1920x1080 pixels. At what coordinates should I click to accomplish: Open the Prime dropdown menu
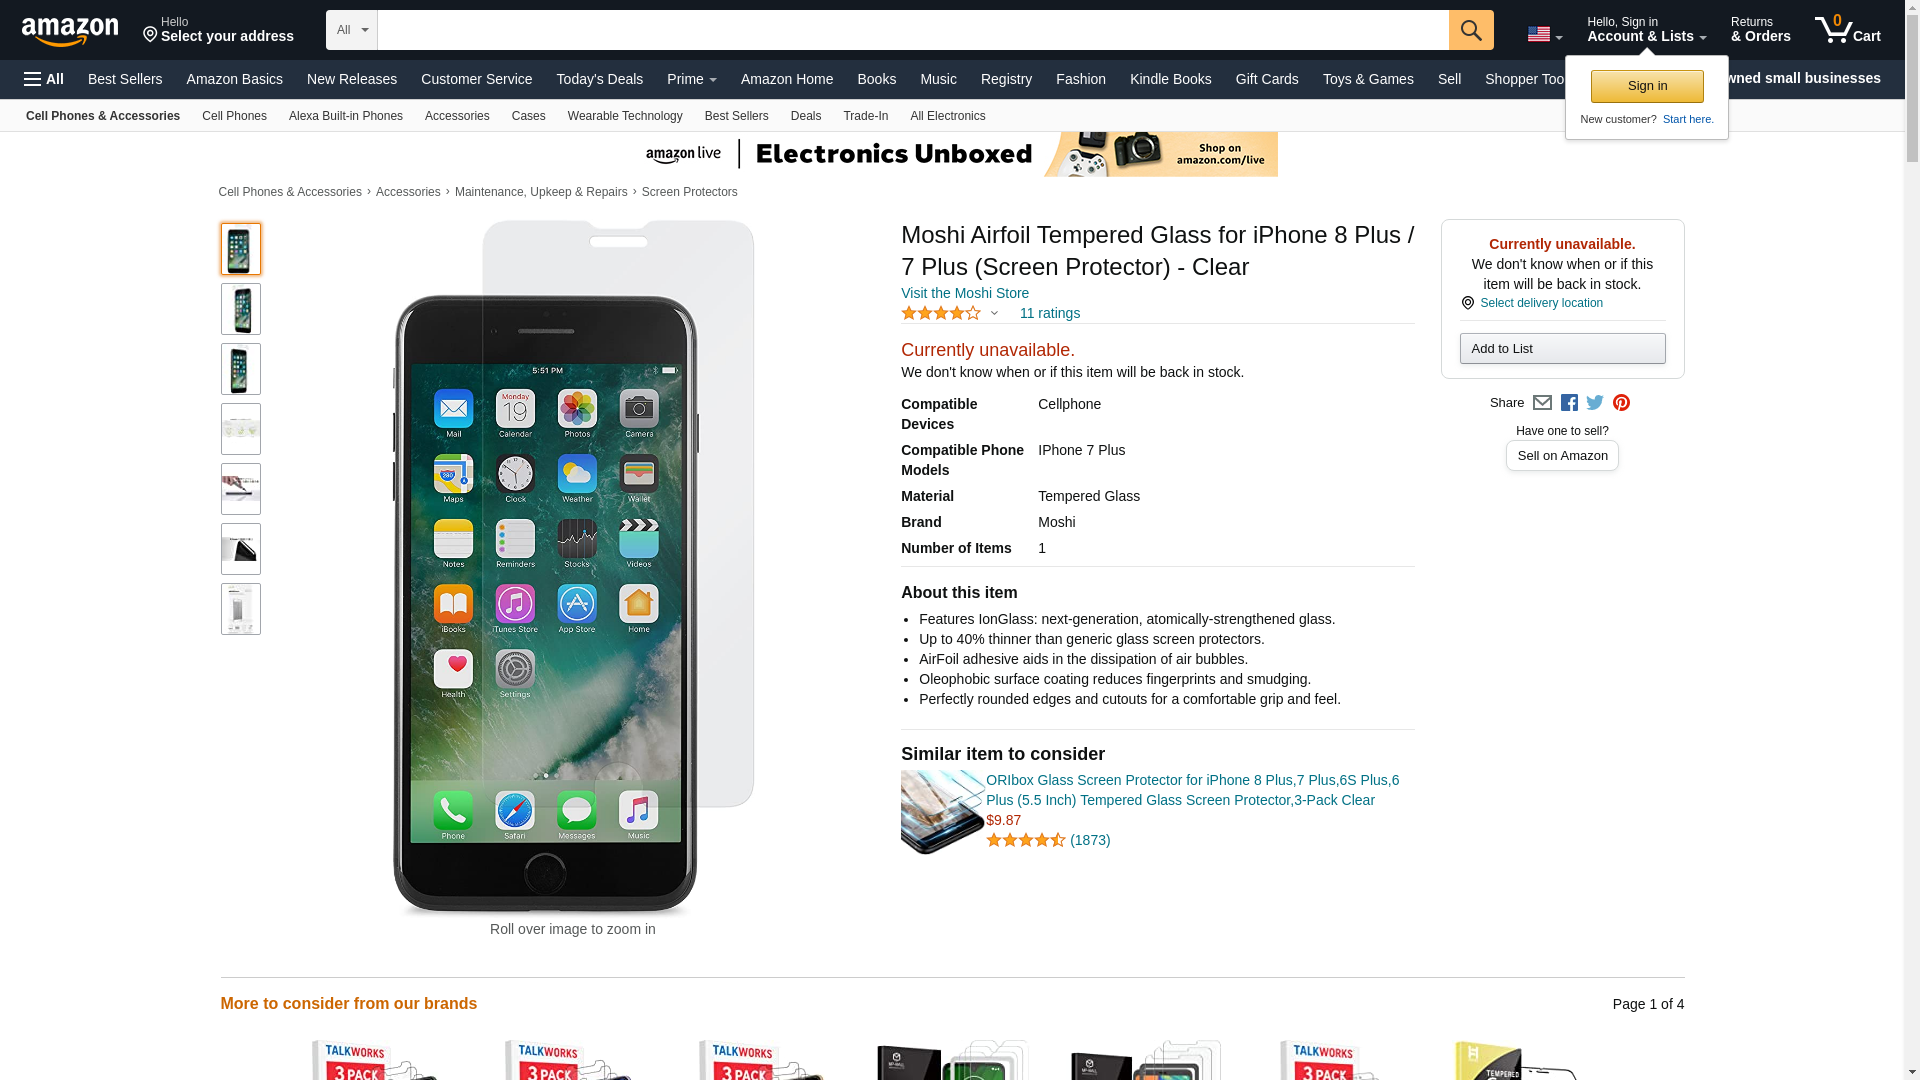(692, 79)
